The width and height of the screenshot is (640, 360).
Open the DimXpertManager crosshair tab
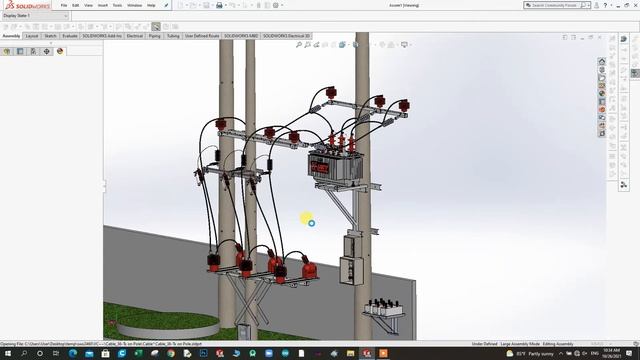point(47,51)
